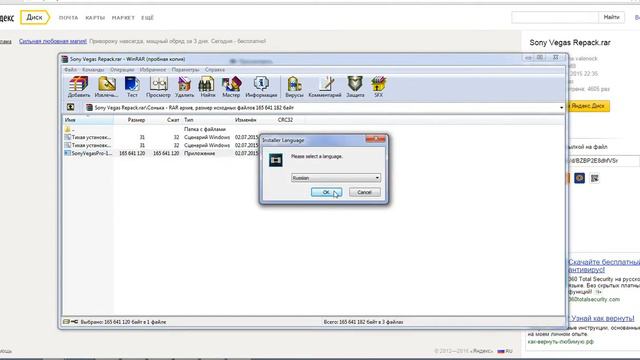Click the Вирусы (Virus scan) icon
640x360 pixels.
[294, 87]
